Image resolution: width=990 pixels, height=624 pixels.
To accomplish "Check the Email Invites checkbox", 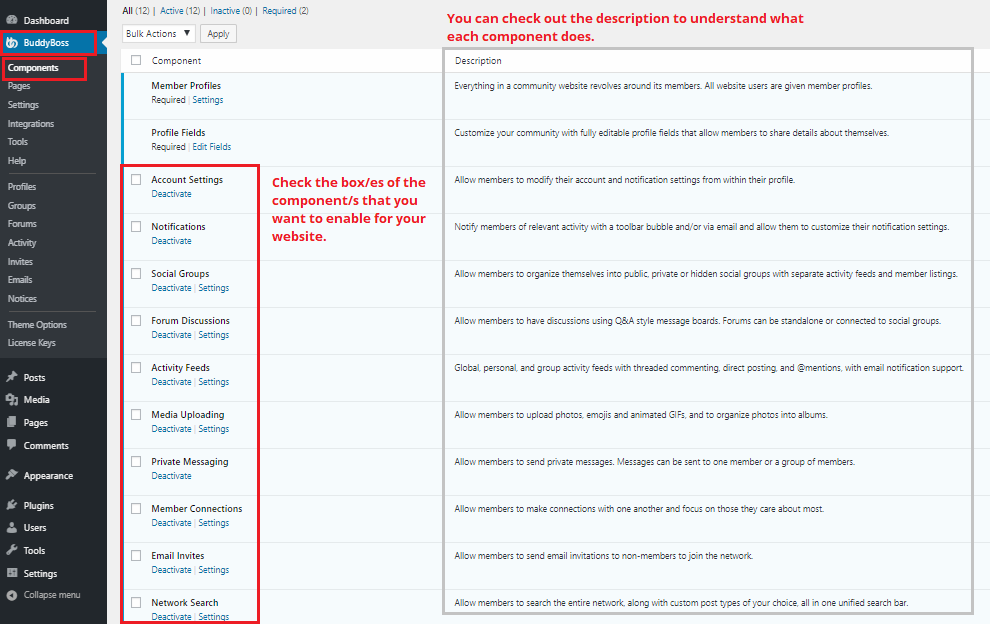I will tap(136, 556).
